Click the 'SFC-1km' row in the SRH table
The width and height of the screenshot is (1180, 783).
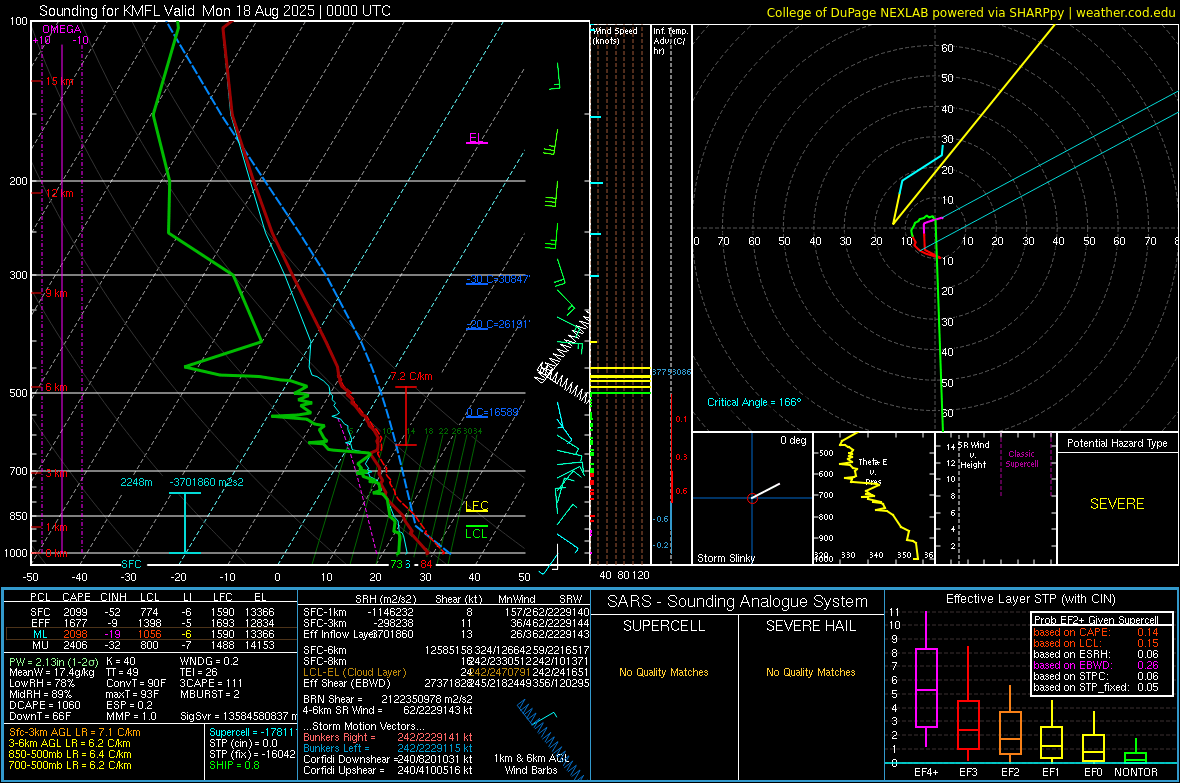coord(444,612)
